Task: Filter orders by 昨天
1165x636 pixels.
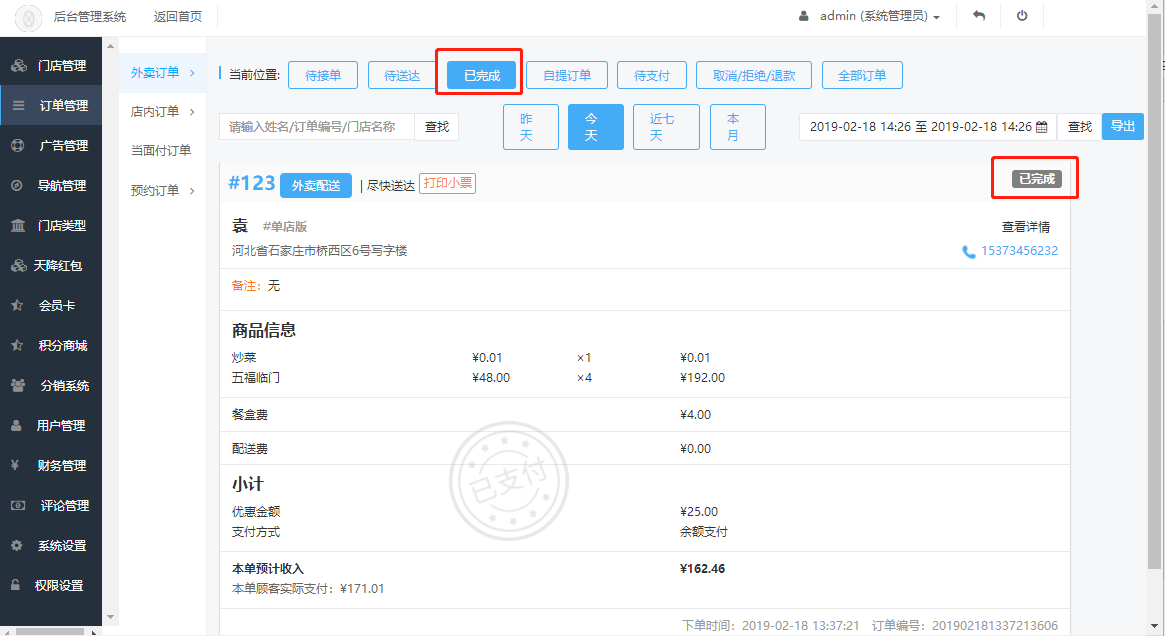Action: [x=530, y=127]
